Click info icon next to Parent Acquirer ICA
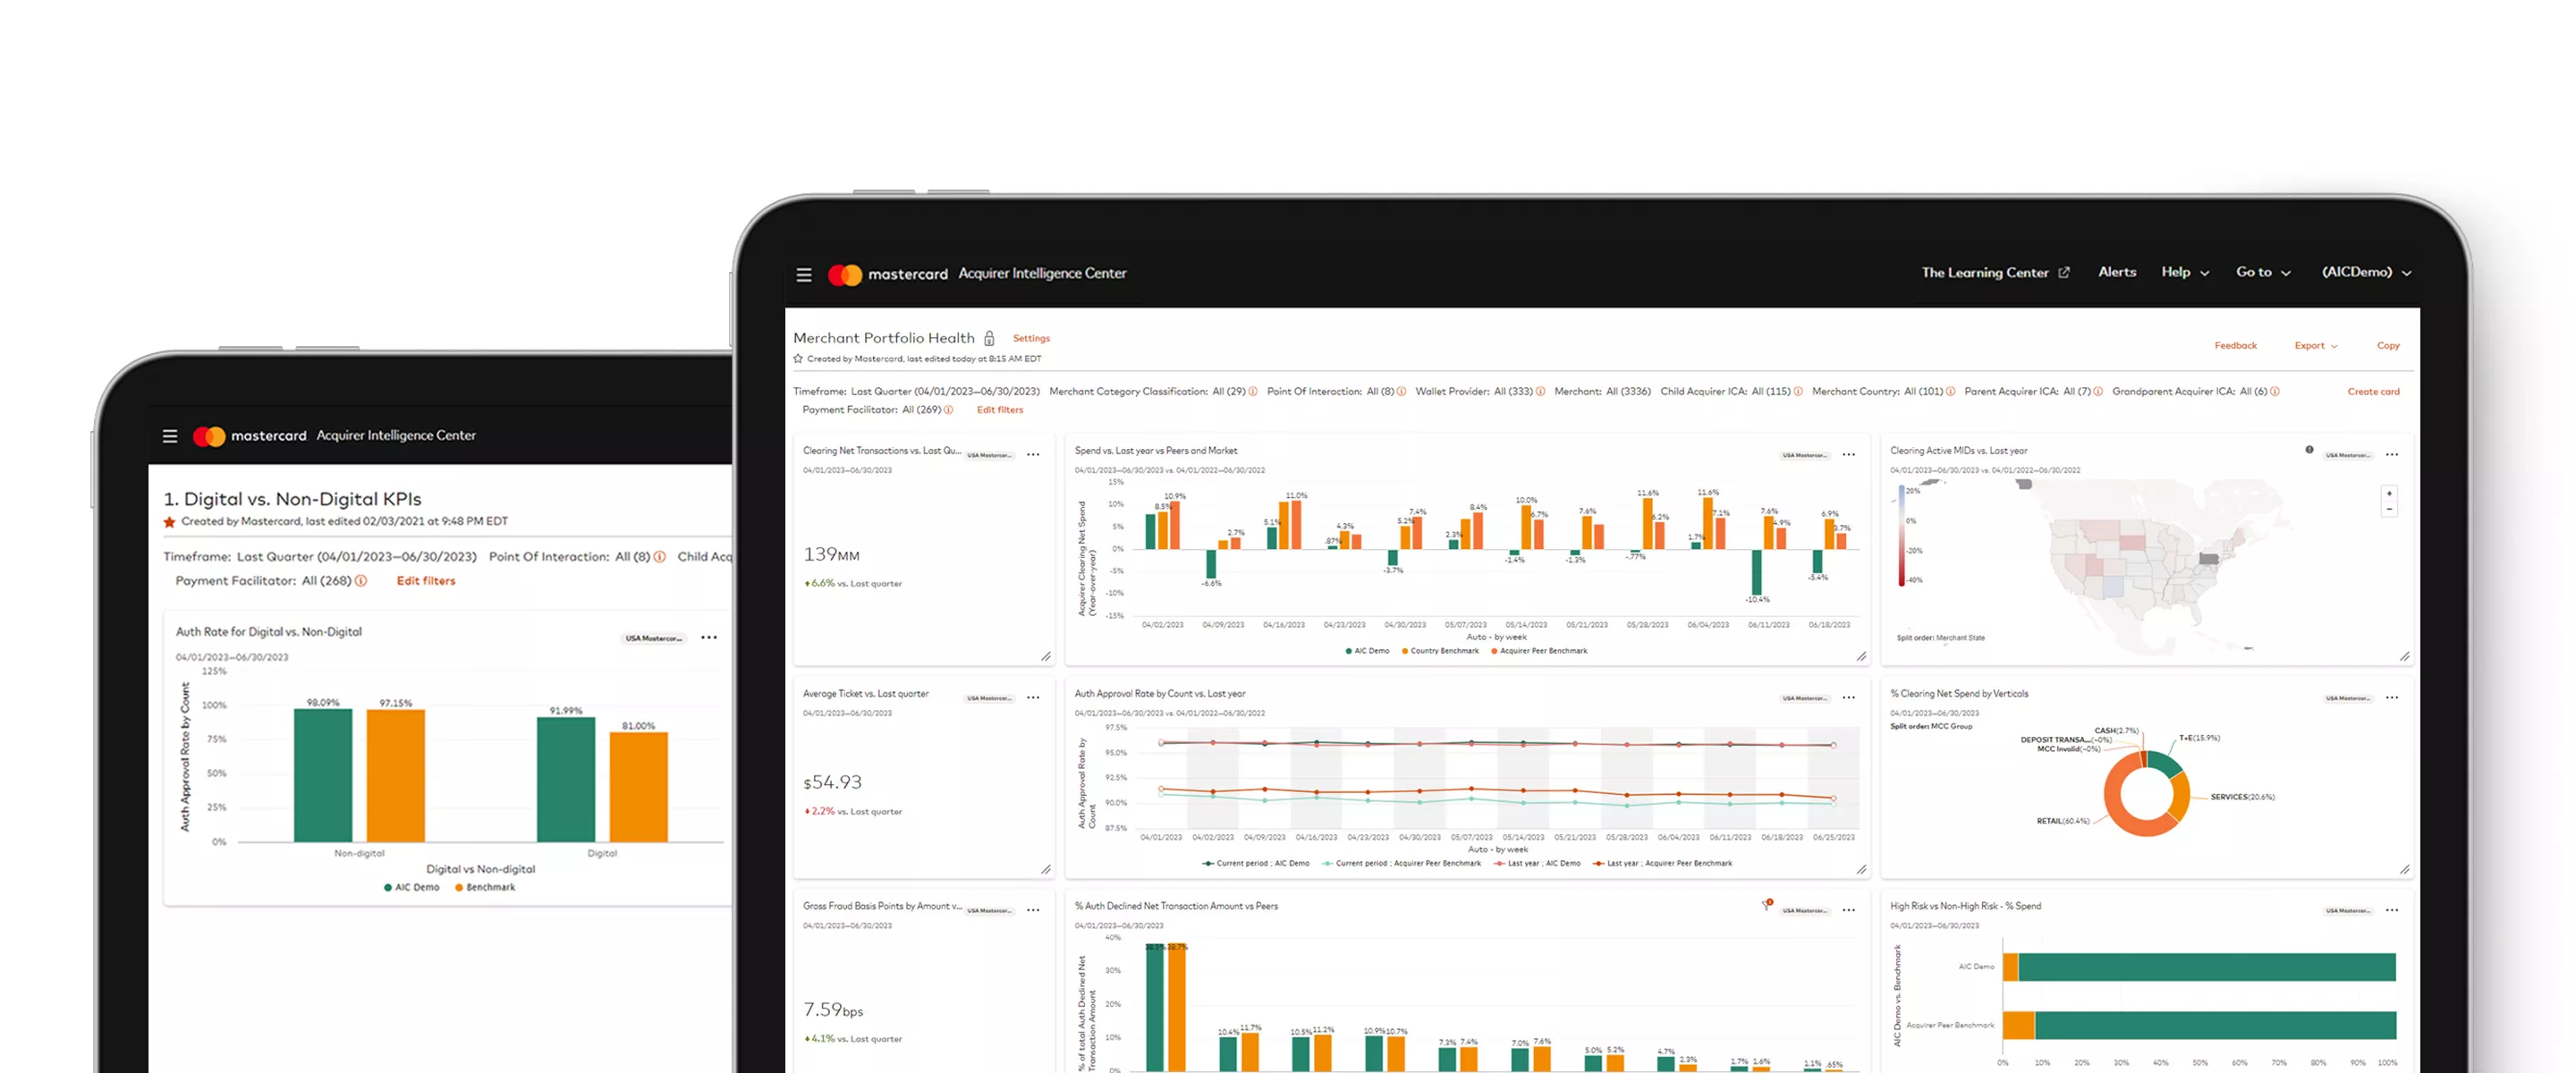Viewport: 2576px width, 1073px height. click(x=2098, y=392)
